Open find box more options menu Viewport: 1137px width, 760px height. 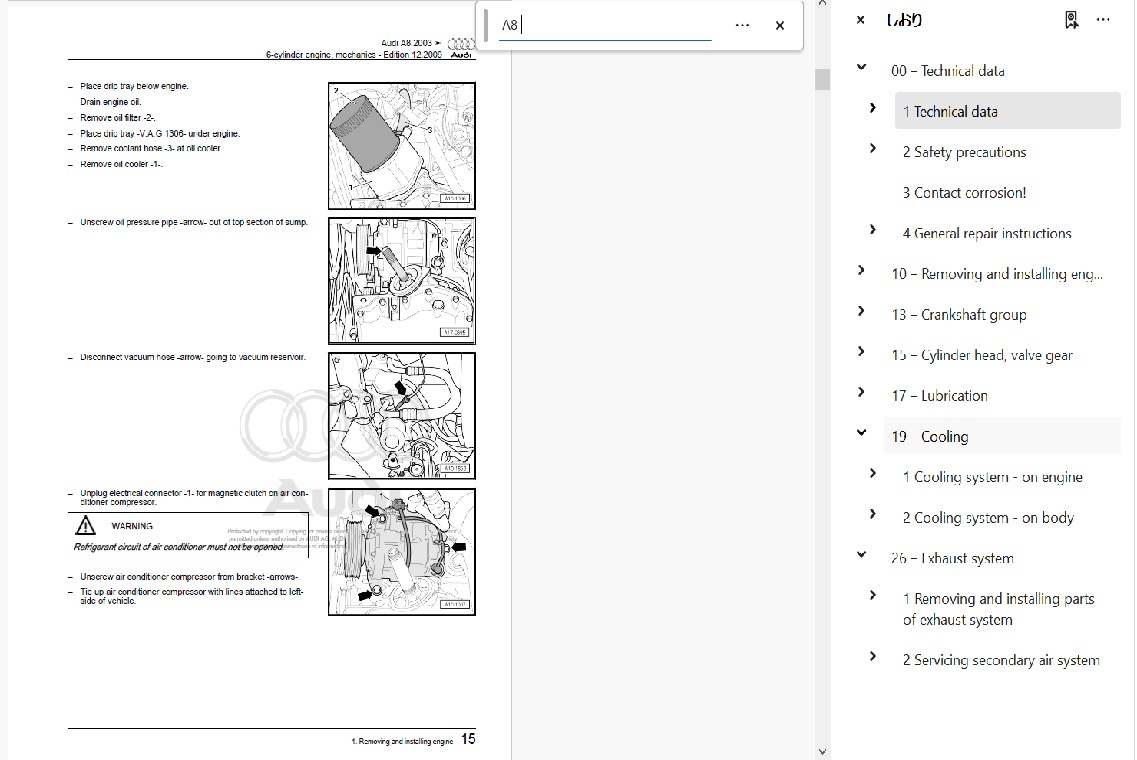coord(742,25)
